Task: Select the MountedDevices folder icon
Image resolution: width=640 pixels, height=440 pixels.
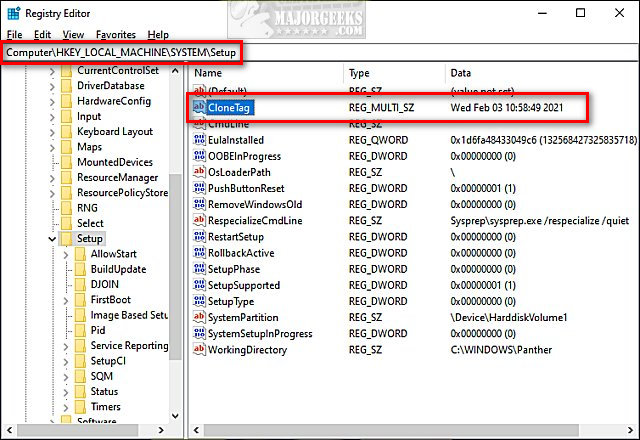Action: coord(67,162)
